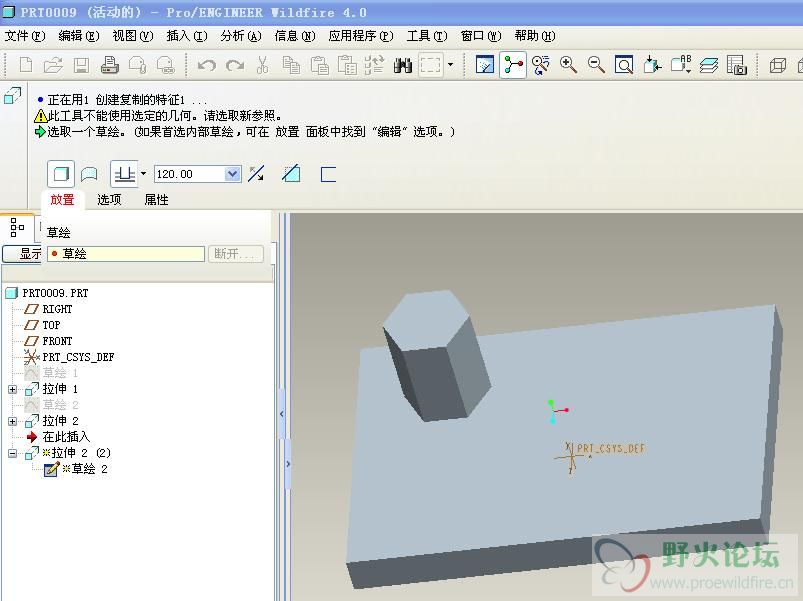The image size is (803, 601).
Task: Select PRT_CSYS_DEF in the model tree
Action: (78, 357)
